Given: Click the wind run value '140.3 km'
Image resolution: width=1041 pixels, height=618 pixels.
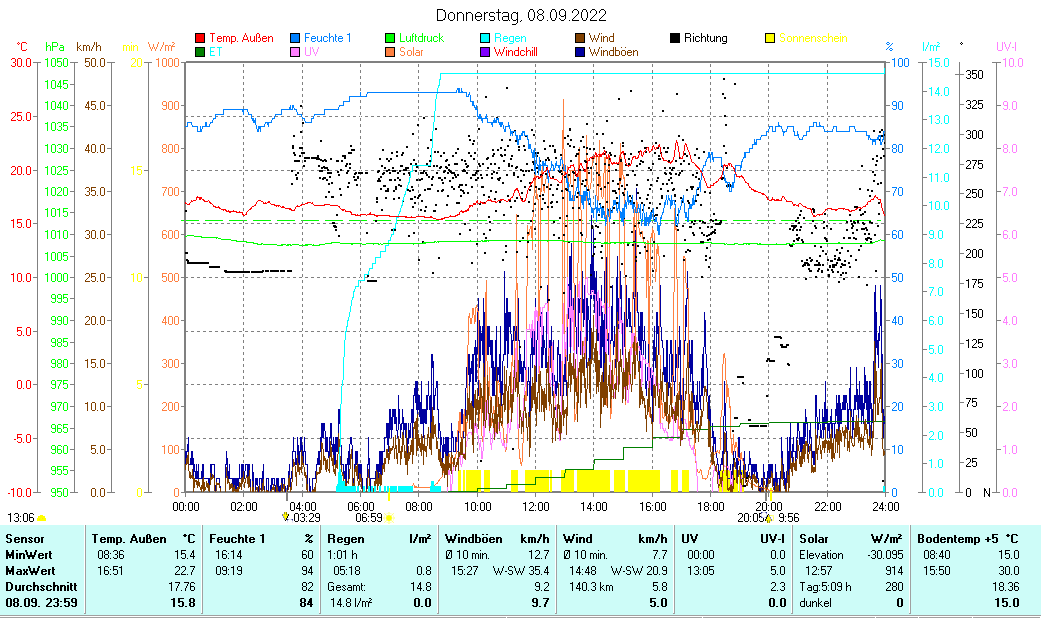Looking at the screenshot, I should pyautogui.click(x=591, y=587).
